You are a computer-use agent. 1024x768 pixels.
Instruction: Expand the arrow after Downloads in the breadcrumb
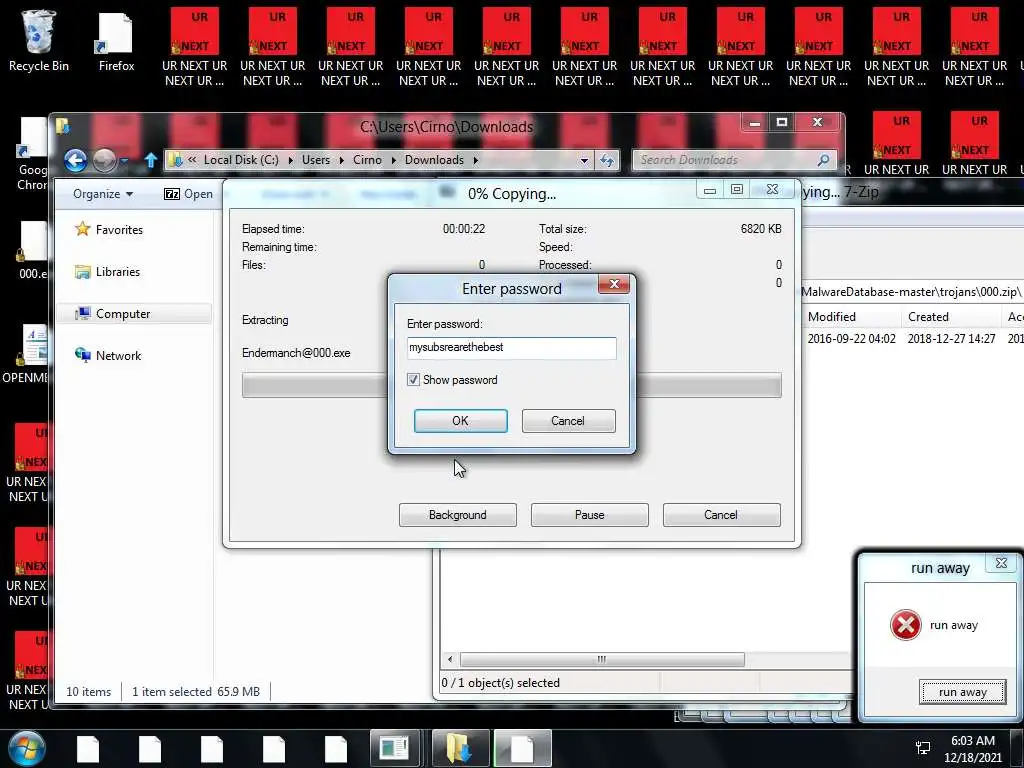[475, 160]
